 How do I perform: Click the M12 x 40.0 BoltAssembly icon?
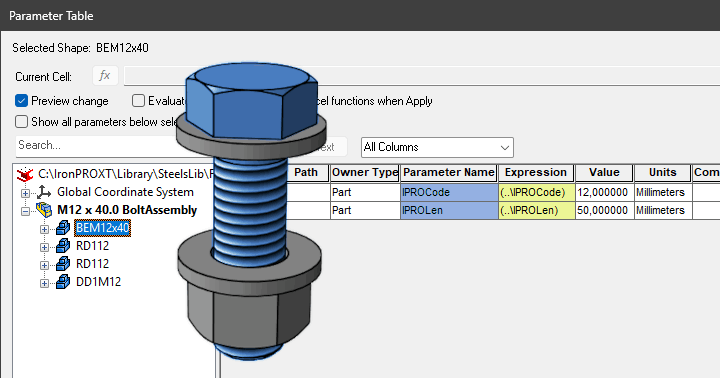(x=44, y=210)
